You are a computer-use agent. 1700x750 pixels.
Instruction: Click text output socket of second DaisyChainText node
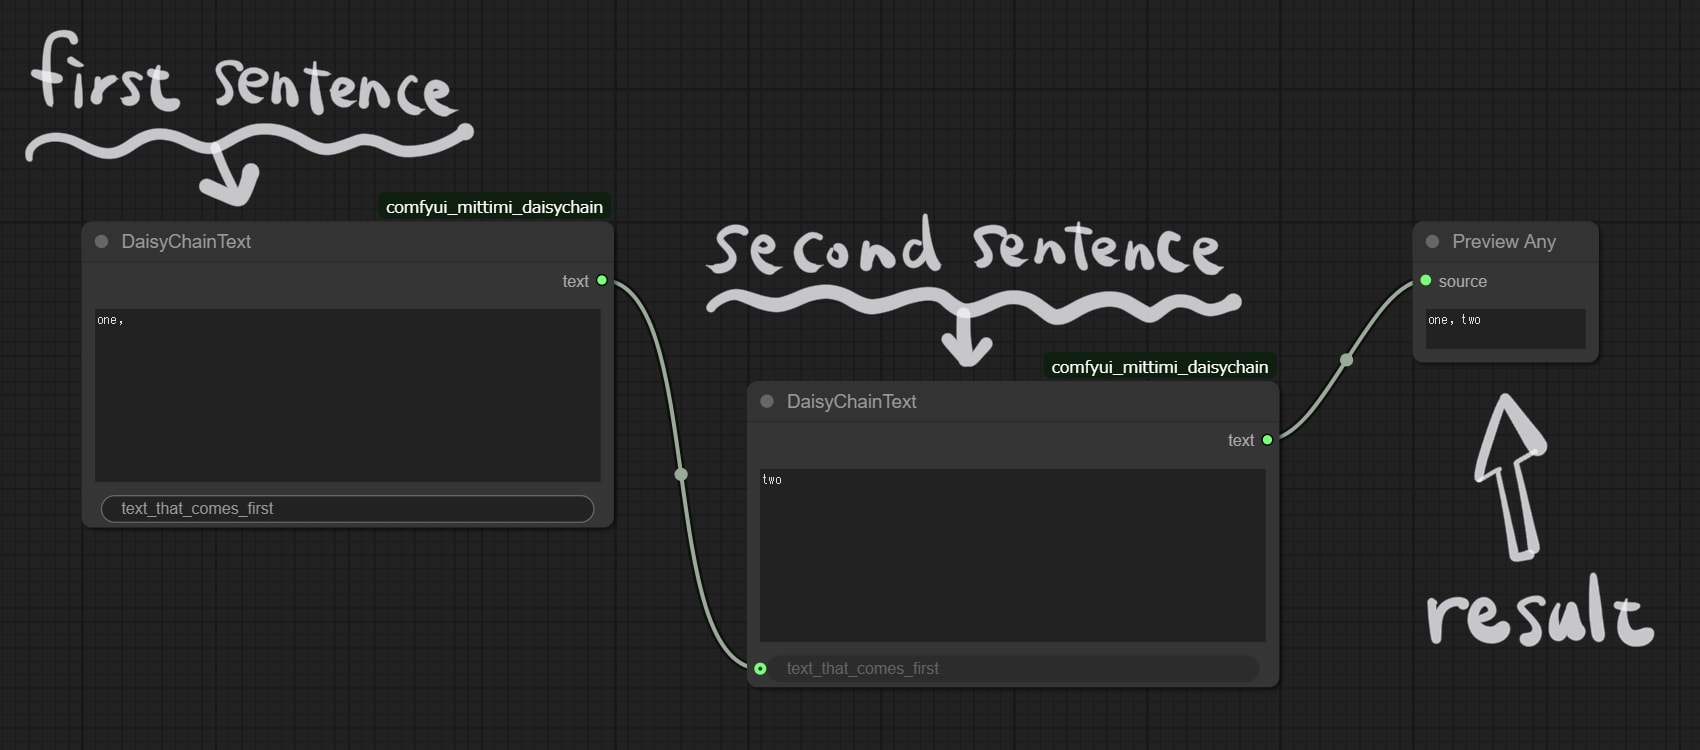1267,440
